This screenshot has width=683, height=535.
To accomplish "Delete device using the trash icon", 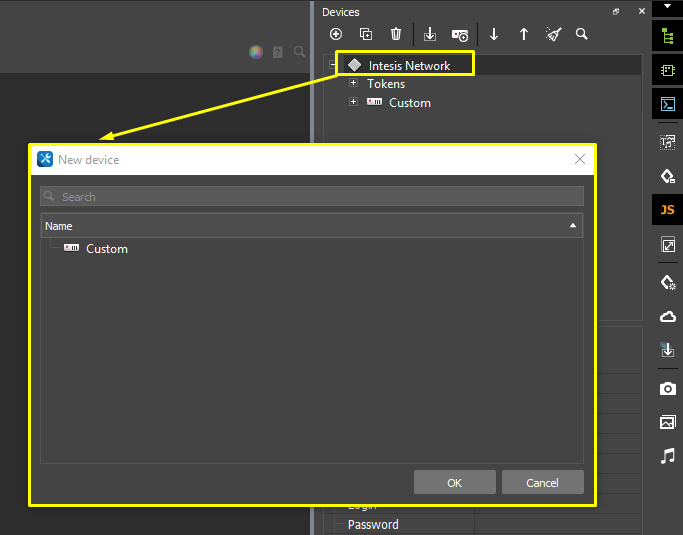I will 396,34.
